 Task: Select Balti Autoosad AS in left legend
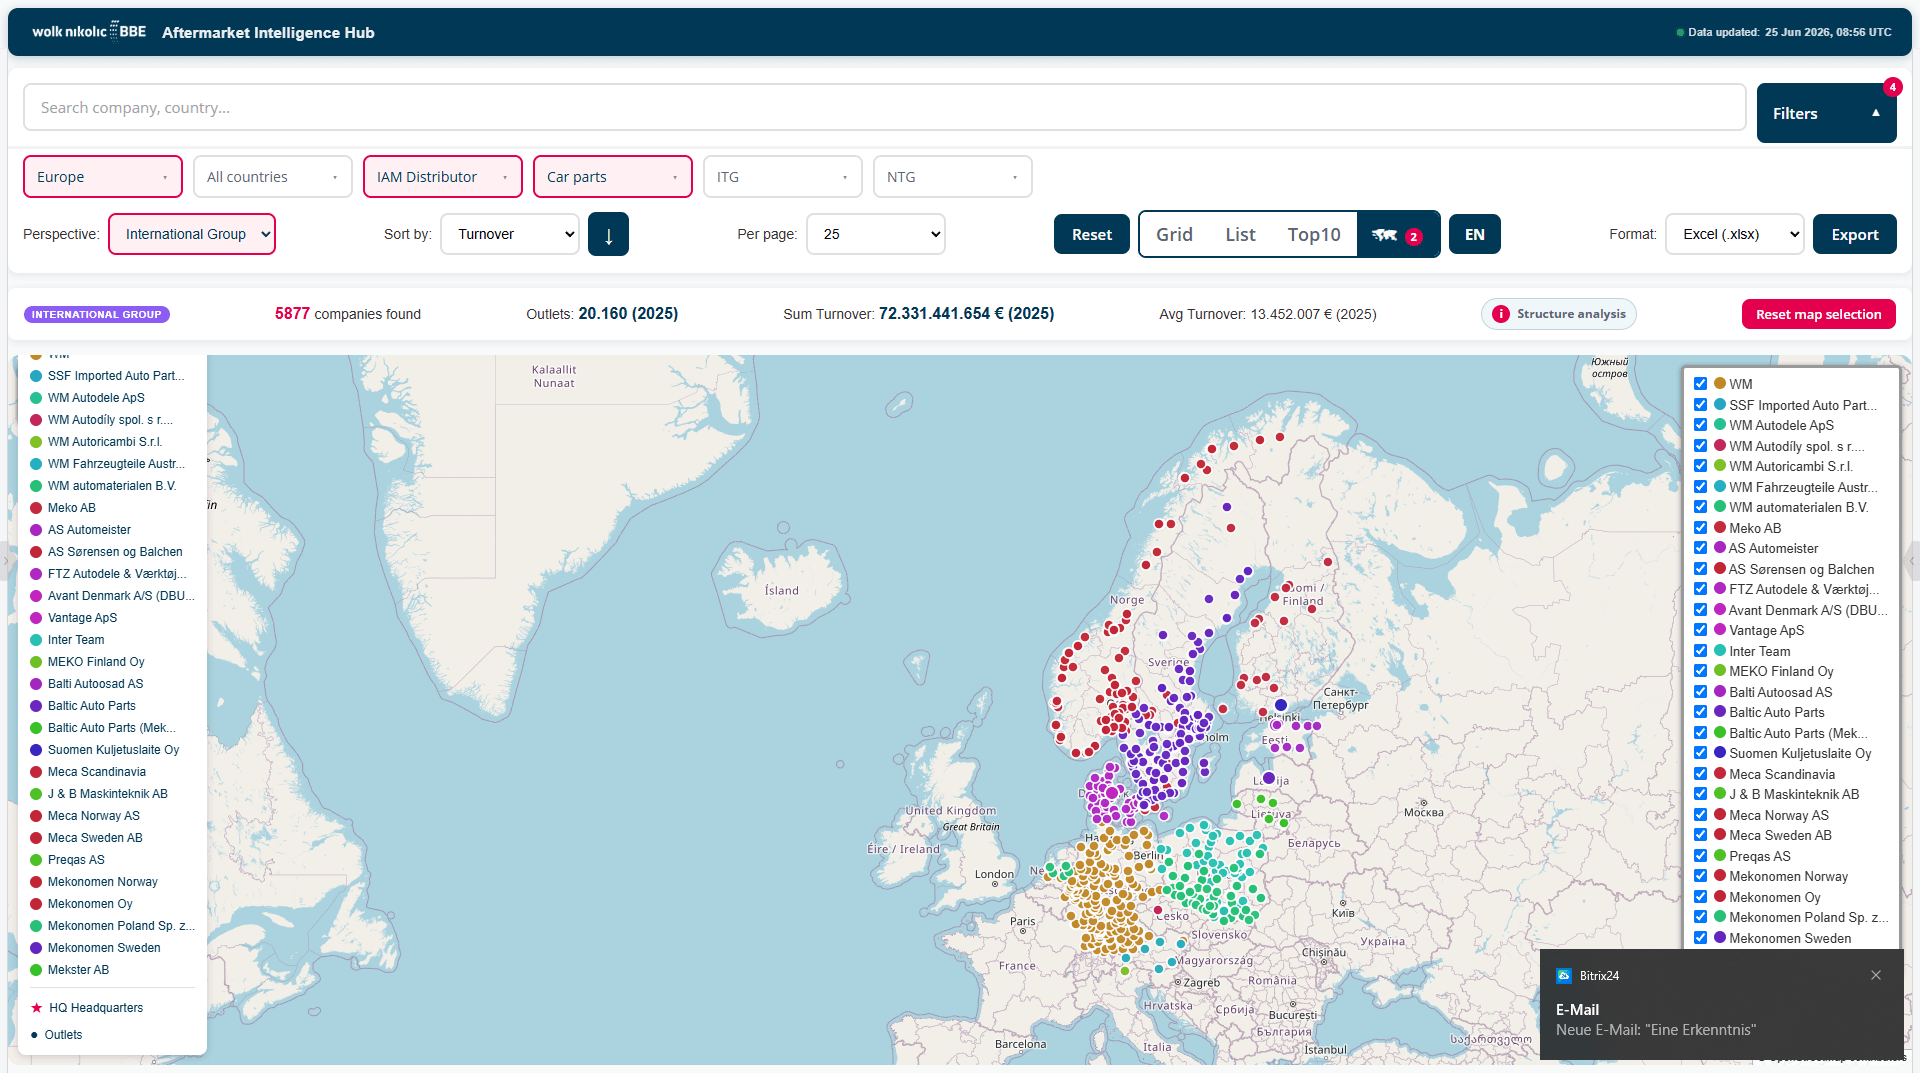(95, 684)
